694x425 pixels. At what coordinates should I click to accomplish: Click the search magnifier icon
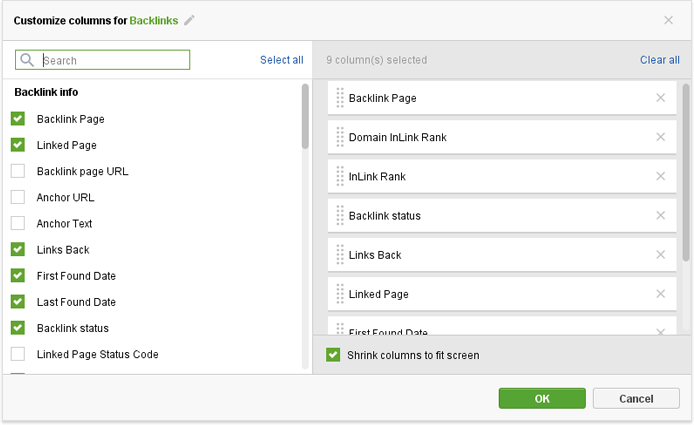[27, 60]
